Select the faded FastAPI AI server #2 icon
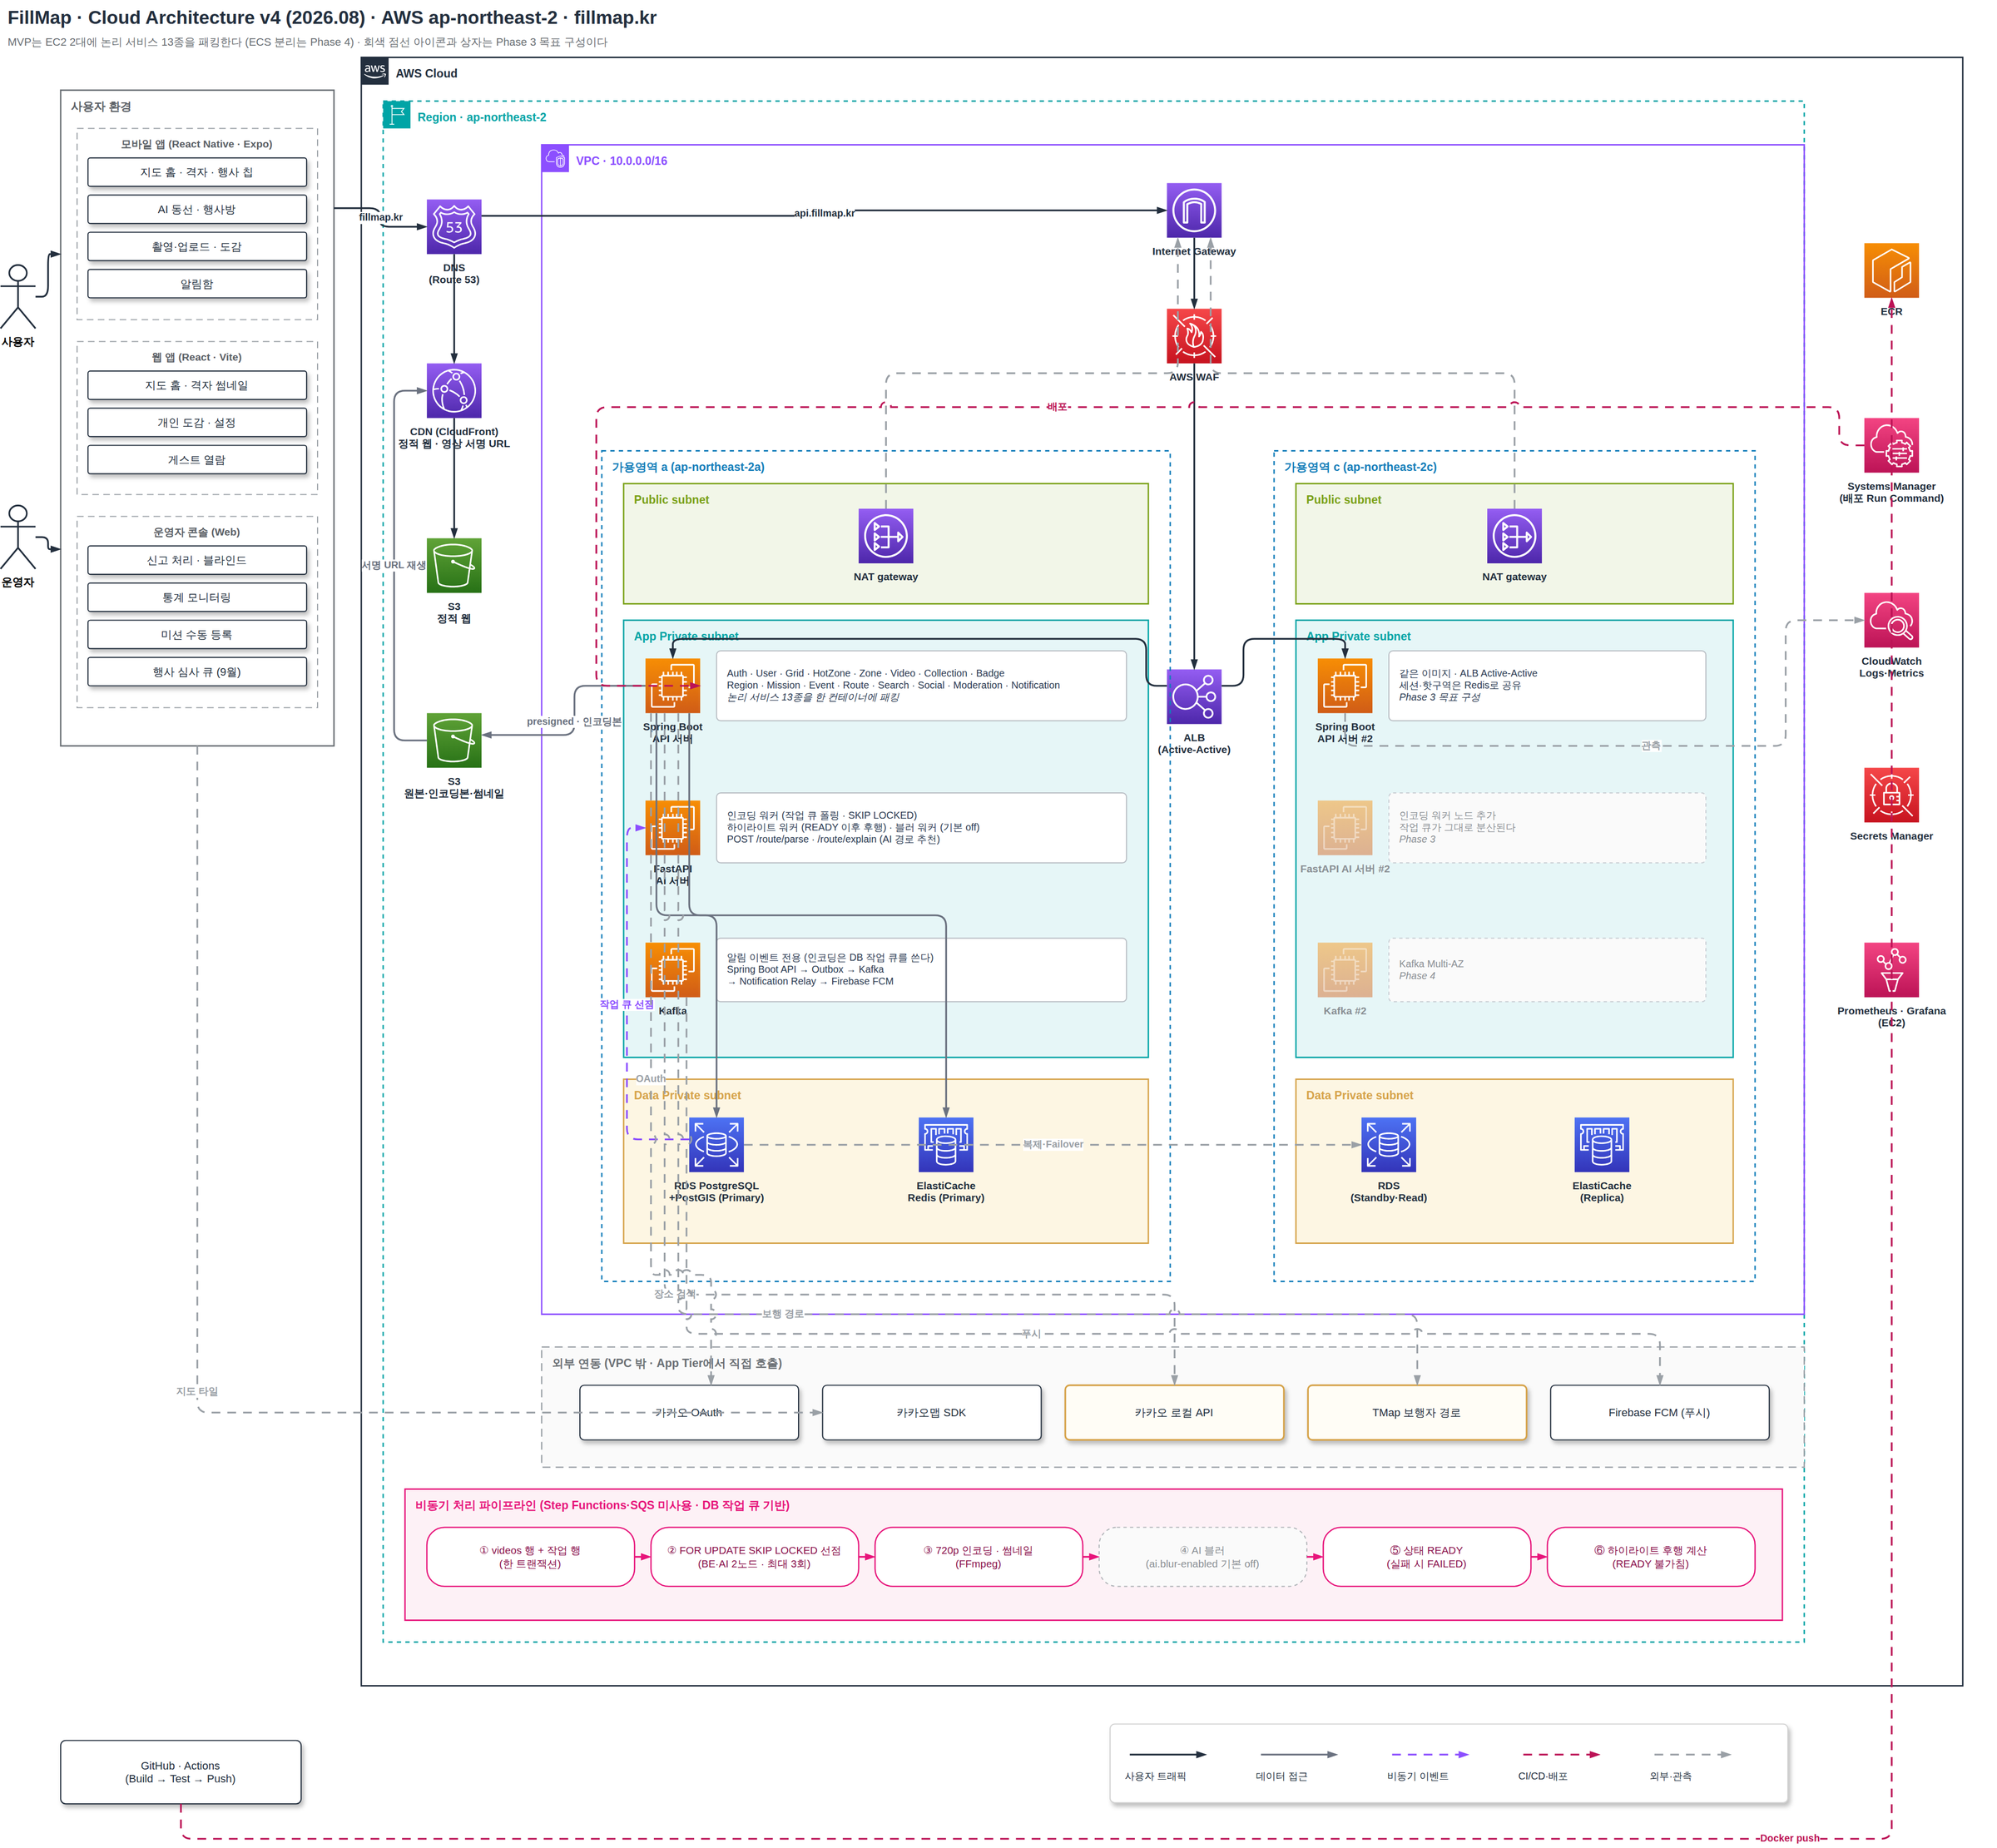Image resolution: width=1997 pixels, height=1848 pixels. 1345,828
